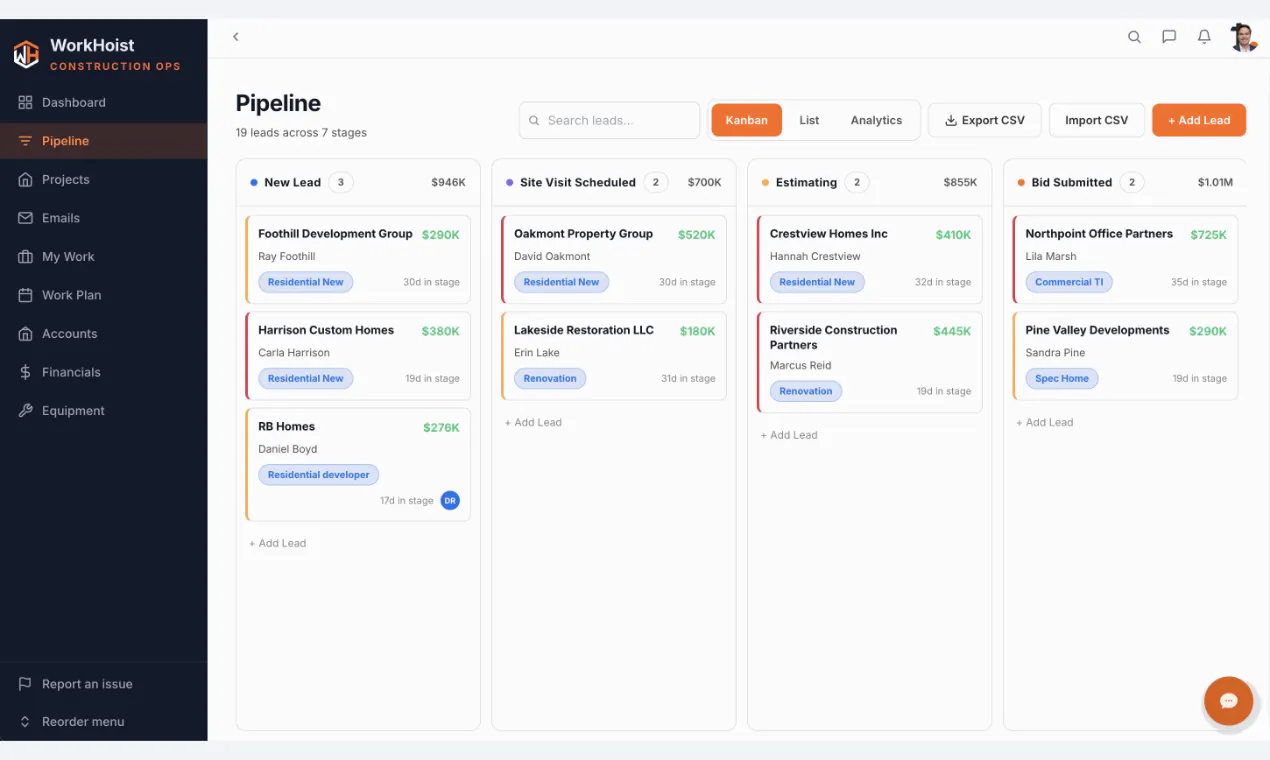Click Import CSV button
The height and width of the screenshot is (760, 1270).
click(x=1096, y=120)
